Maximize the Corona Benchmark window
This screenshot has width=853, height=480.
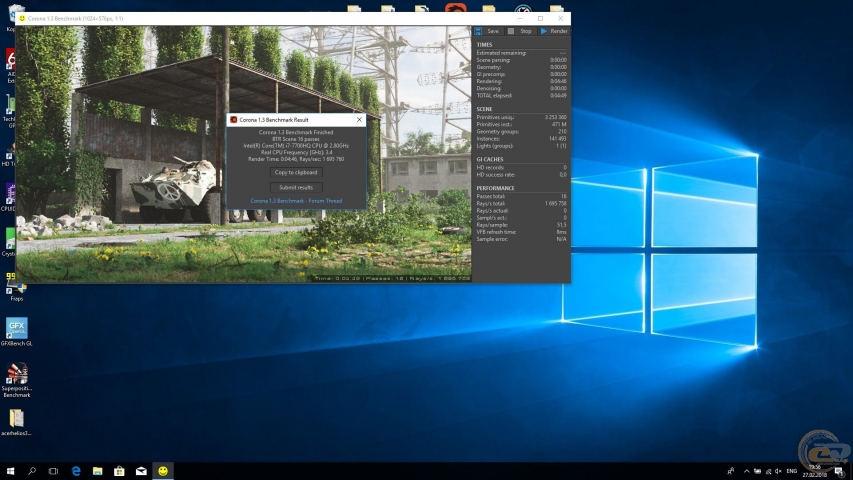pyautogui.click(x=540, y=19)
